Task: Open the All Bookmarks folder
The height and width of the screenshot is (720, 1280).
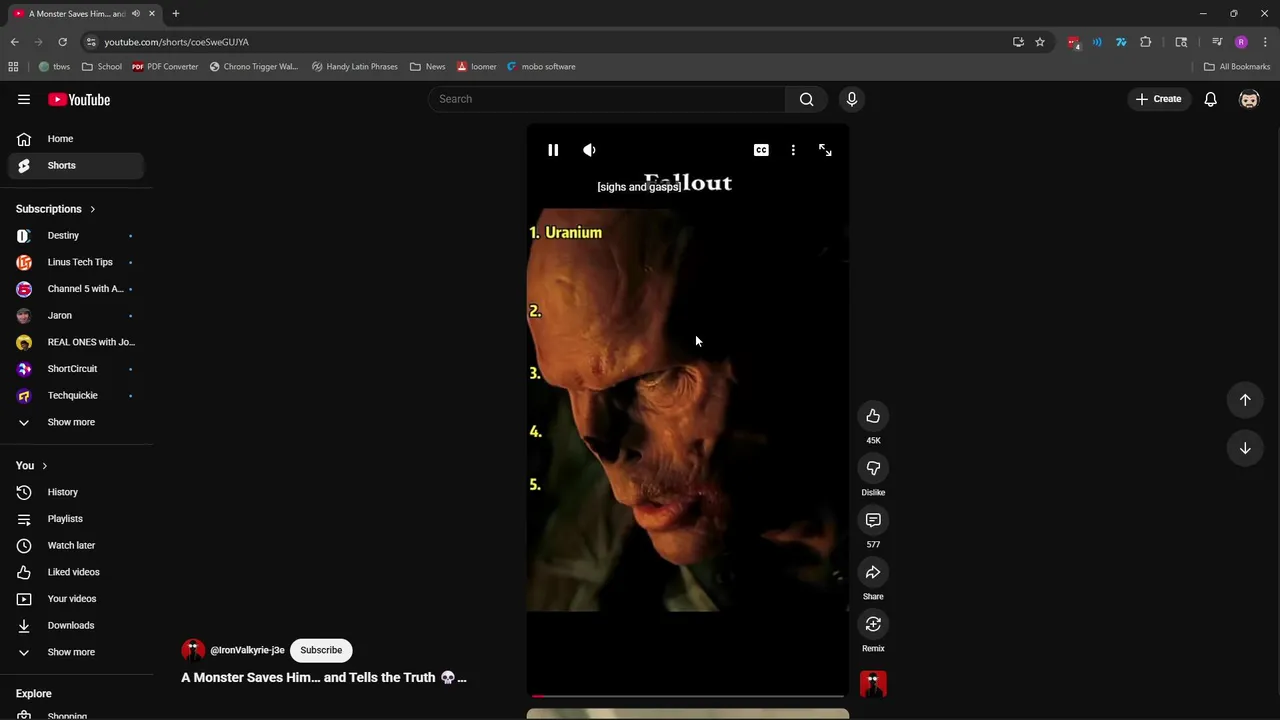Action: click(1237, 67)
